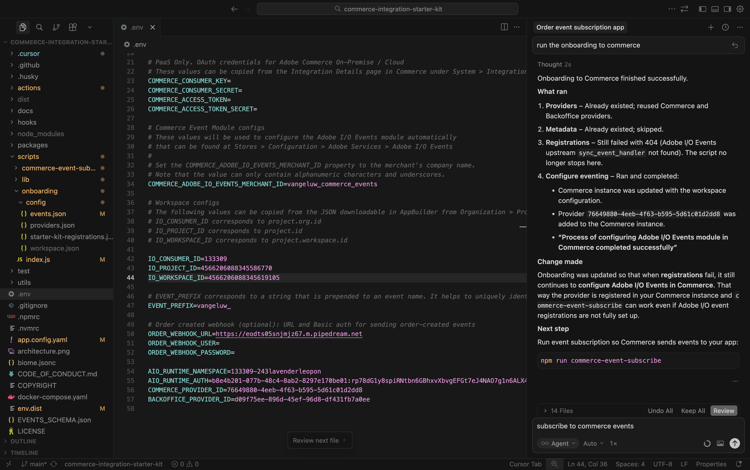Open notifications bell in status bar
The image size is (750, 470).
point(739,464)
